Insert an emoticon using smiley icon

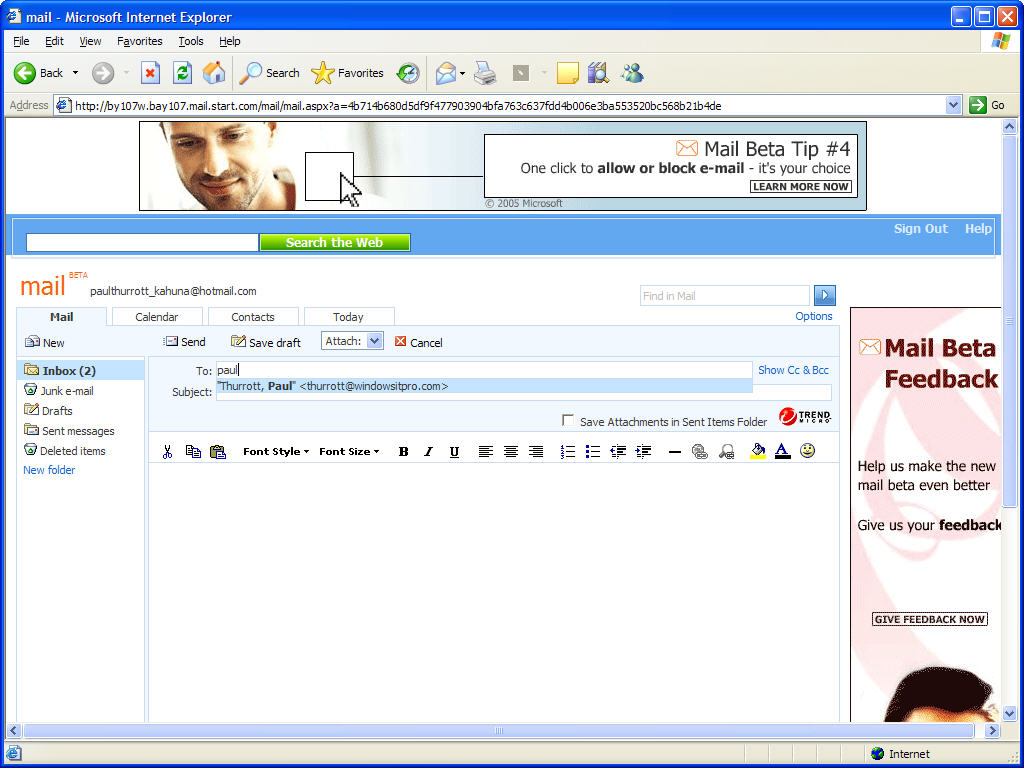tap(807, 451)
